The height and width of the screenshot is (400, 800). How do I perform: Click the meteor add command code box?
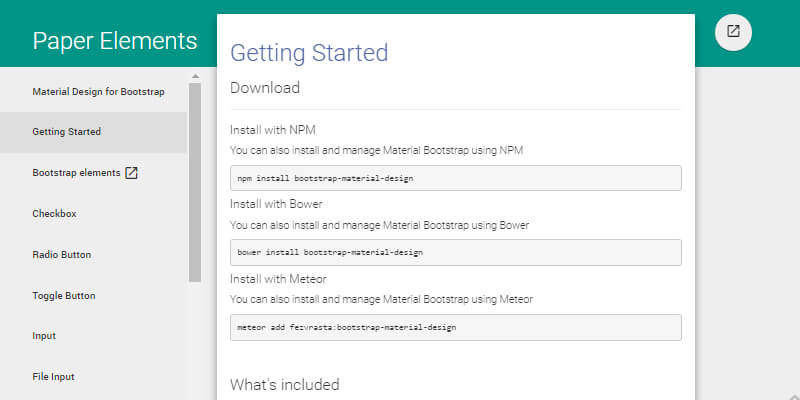455,327
